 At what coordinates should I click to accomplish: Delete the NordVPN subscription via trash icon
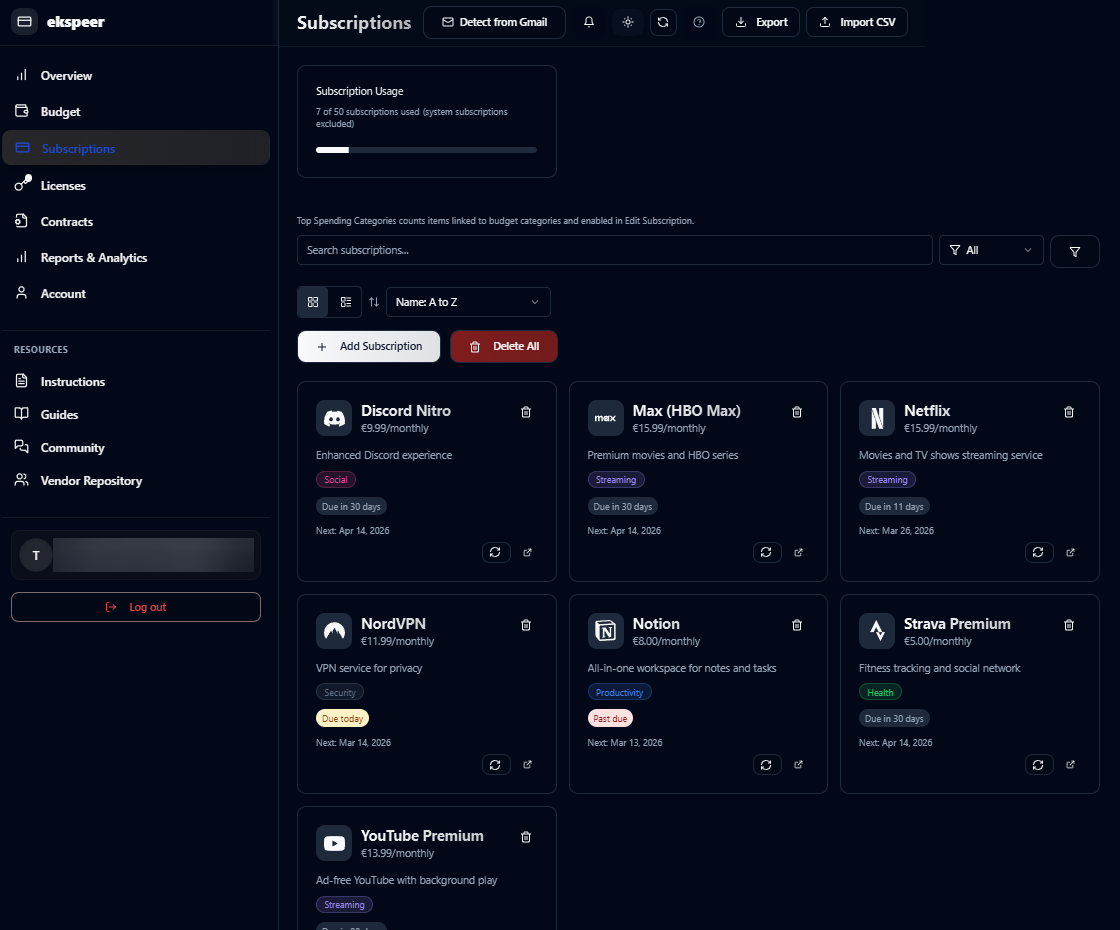click(x=526, y=625)
